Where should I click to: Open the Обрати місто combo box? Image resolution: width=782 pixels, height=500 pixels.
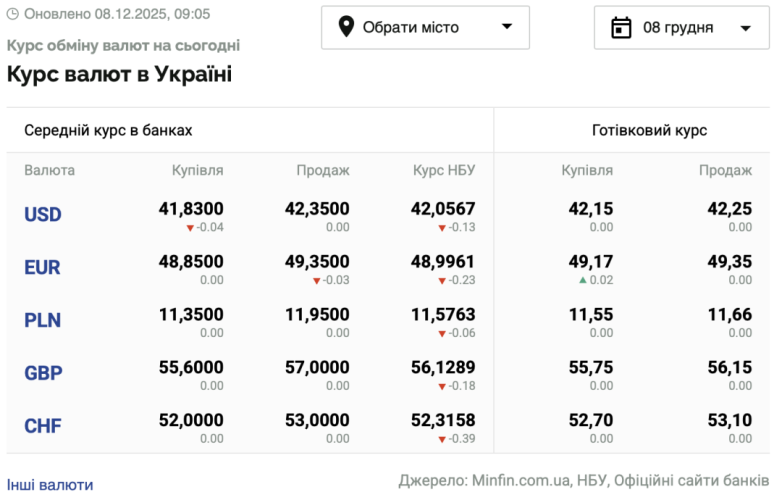tap(425, 27)
